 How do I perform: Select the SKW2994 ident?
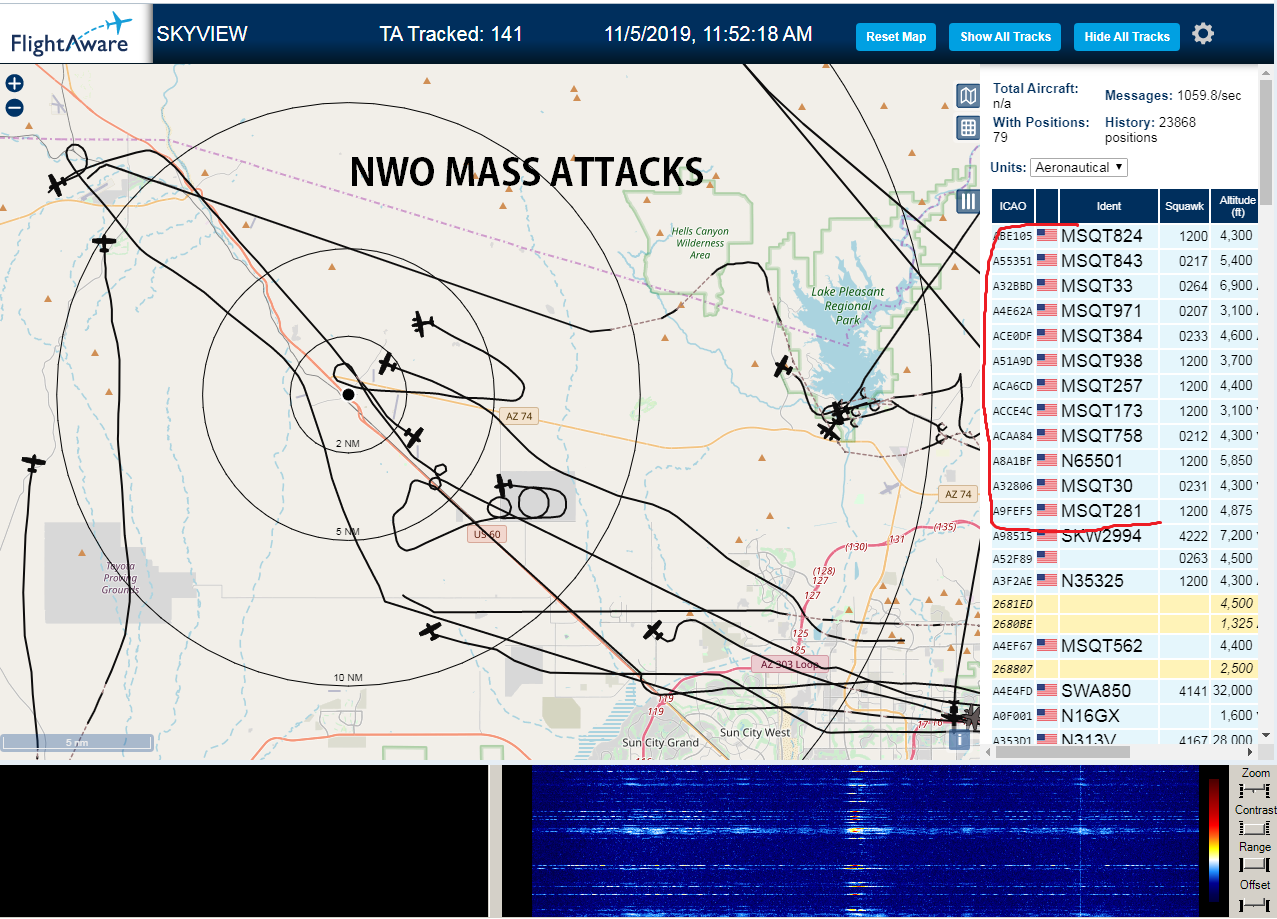(1101, 535)
